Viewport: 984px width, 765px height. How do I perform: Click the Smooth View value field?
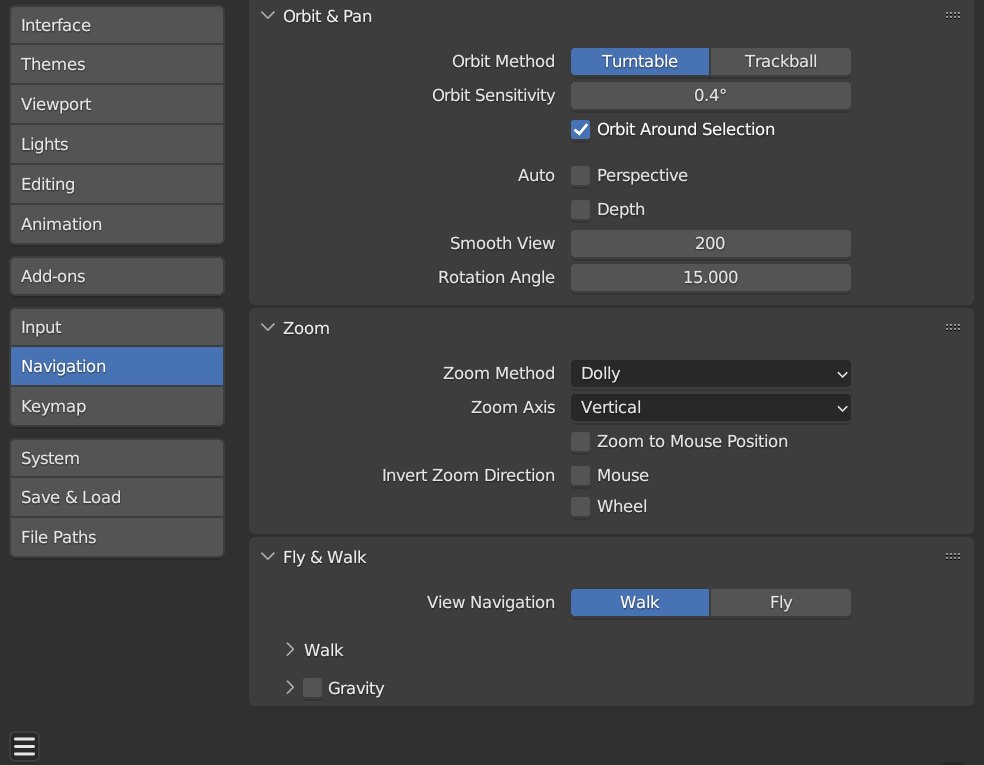(x=710, y=243)
